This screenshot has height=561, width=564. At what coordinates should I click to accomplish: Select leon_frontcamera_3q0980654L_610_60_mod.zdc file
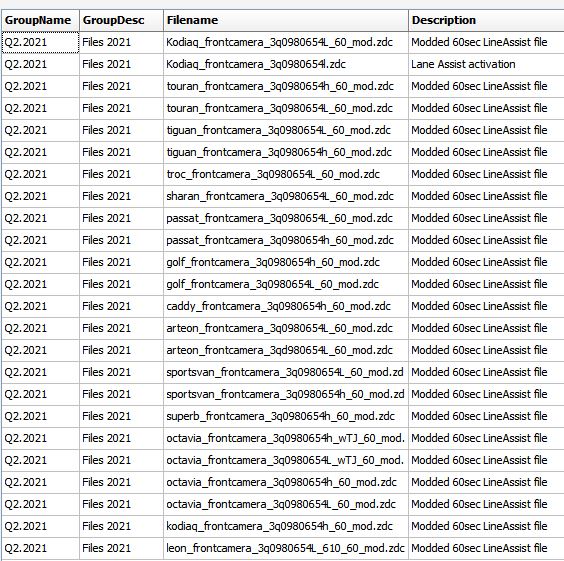click(x=285, y=548)
